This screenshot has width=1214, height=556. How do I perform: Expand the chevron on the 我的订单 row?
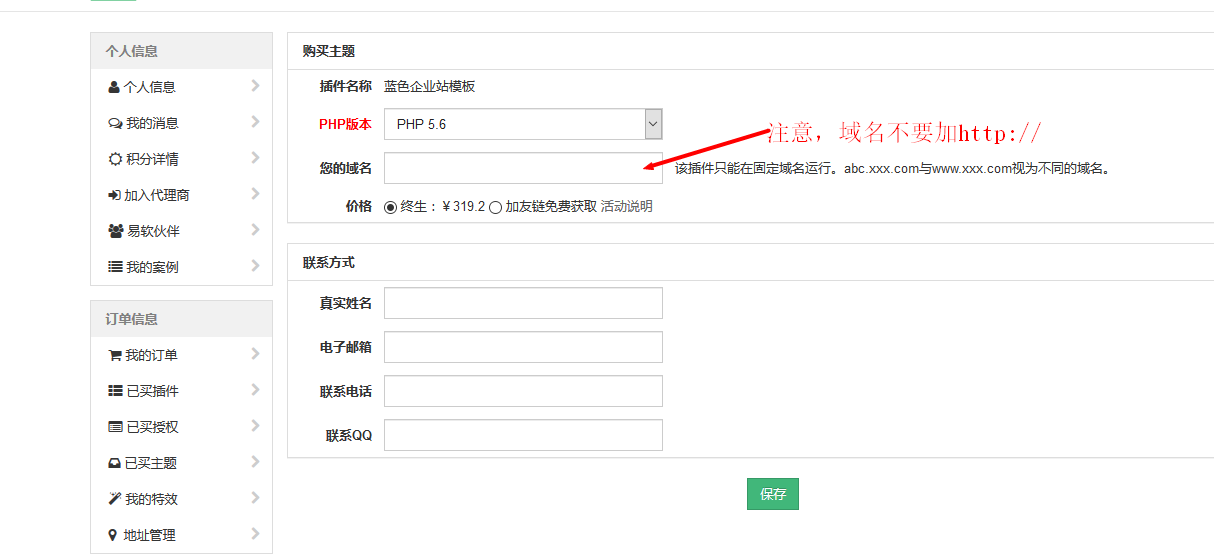click(256, 354)
